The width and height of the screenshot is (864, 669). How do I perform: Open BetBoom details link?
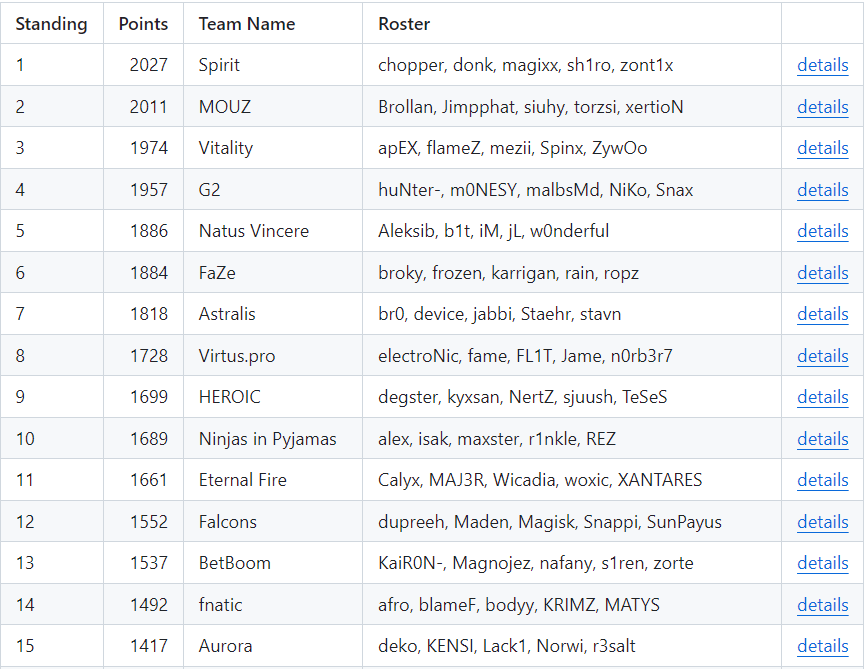click(x=822, y=563)
